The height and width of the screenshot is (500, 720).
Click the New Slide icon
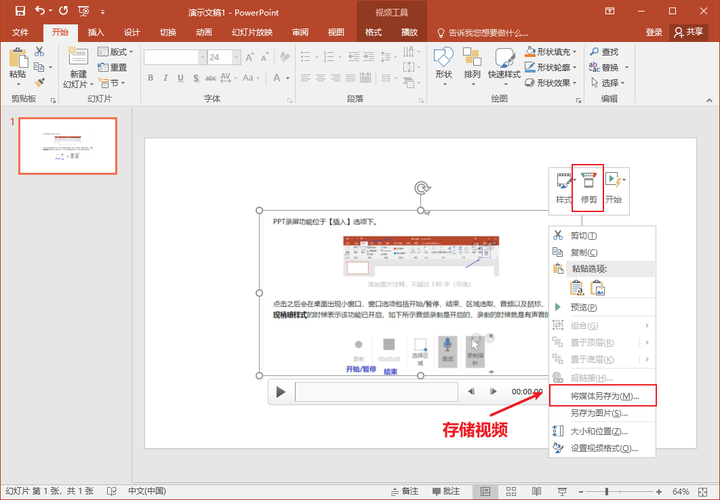click(78, 57)
